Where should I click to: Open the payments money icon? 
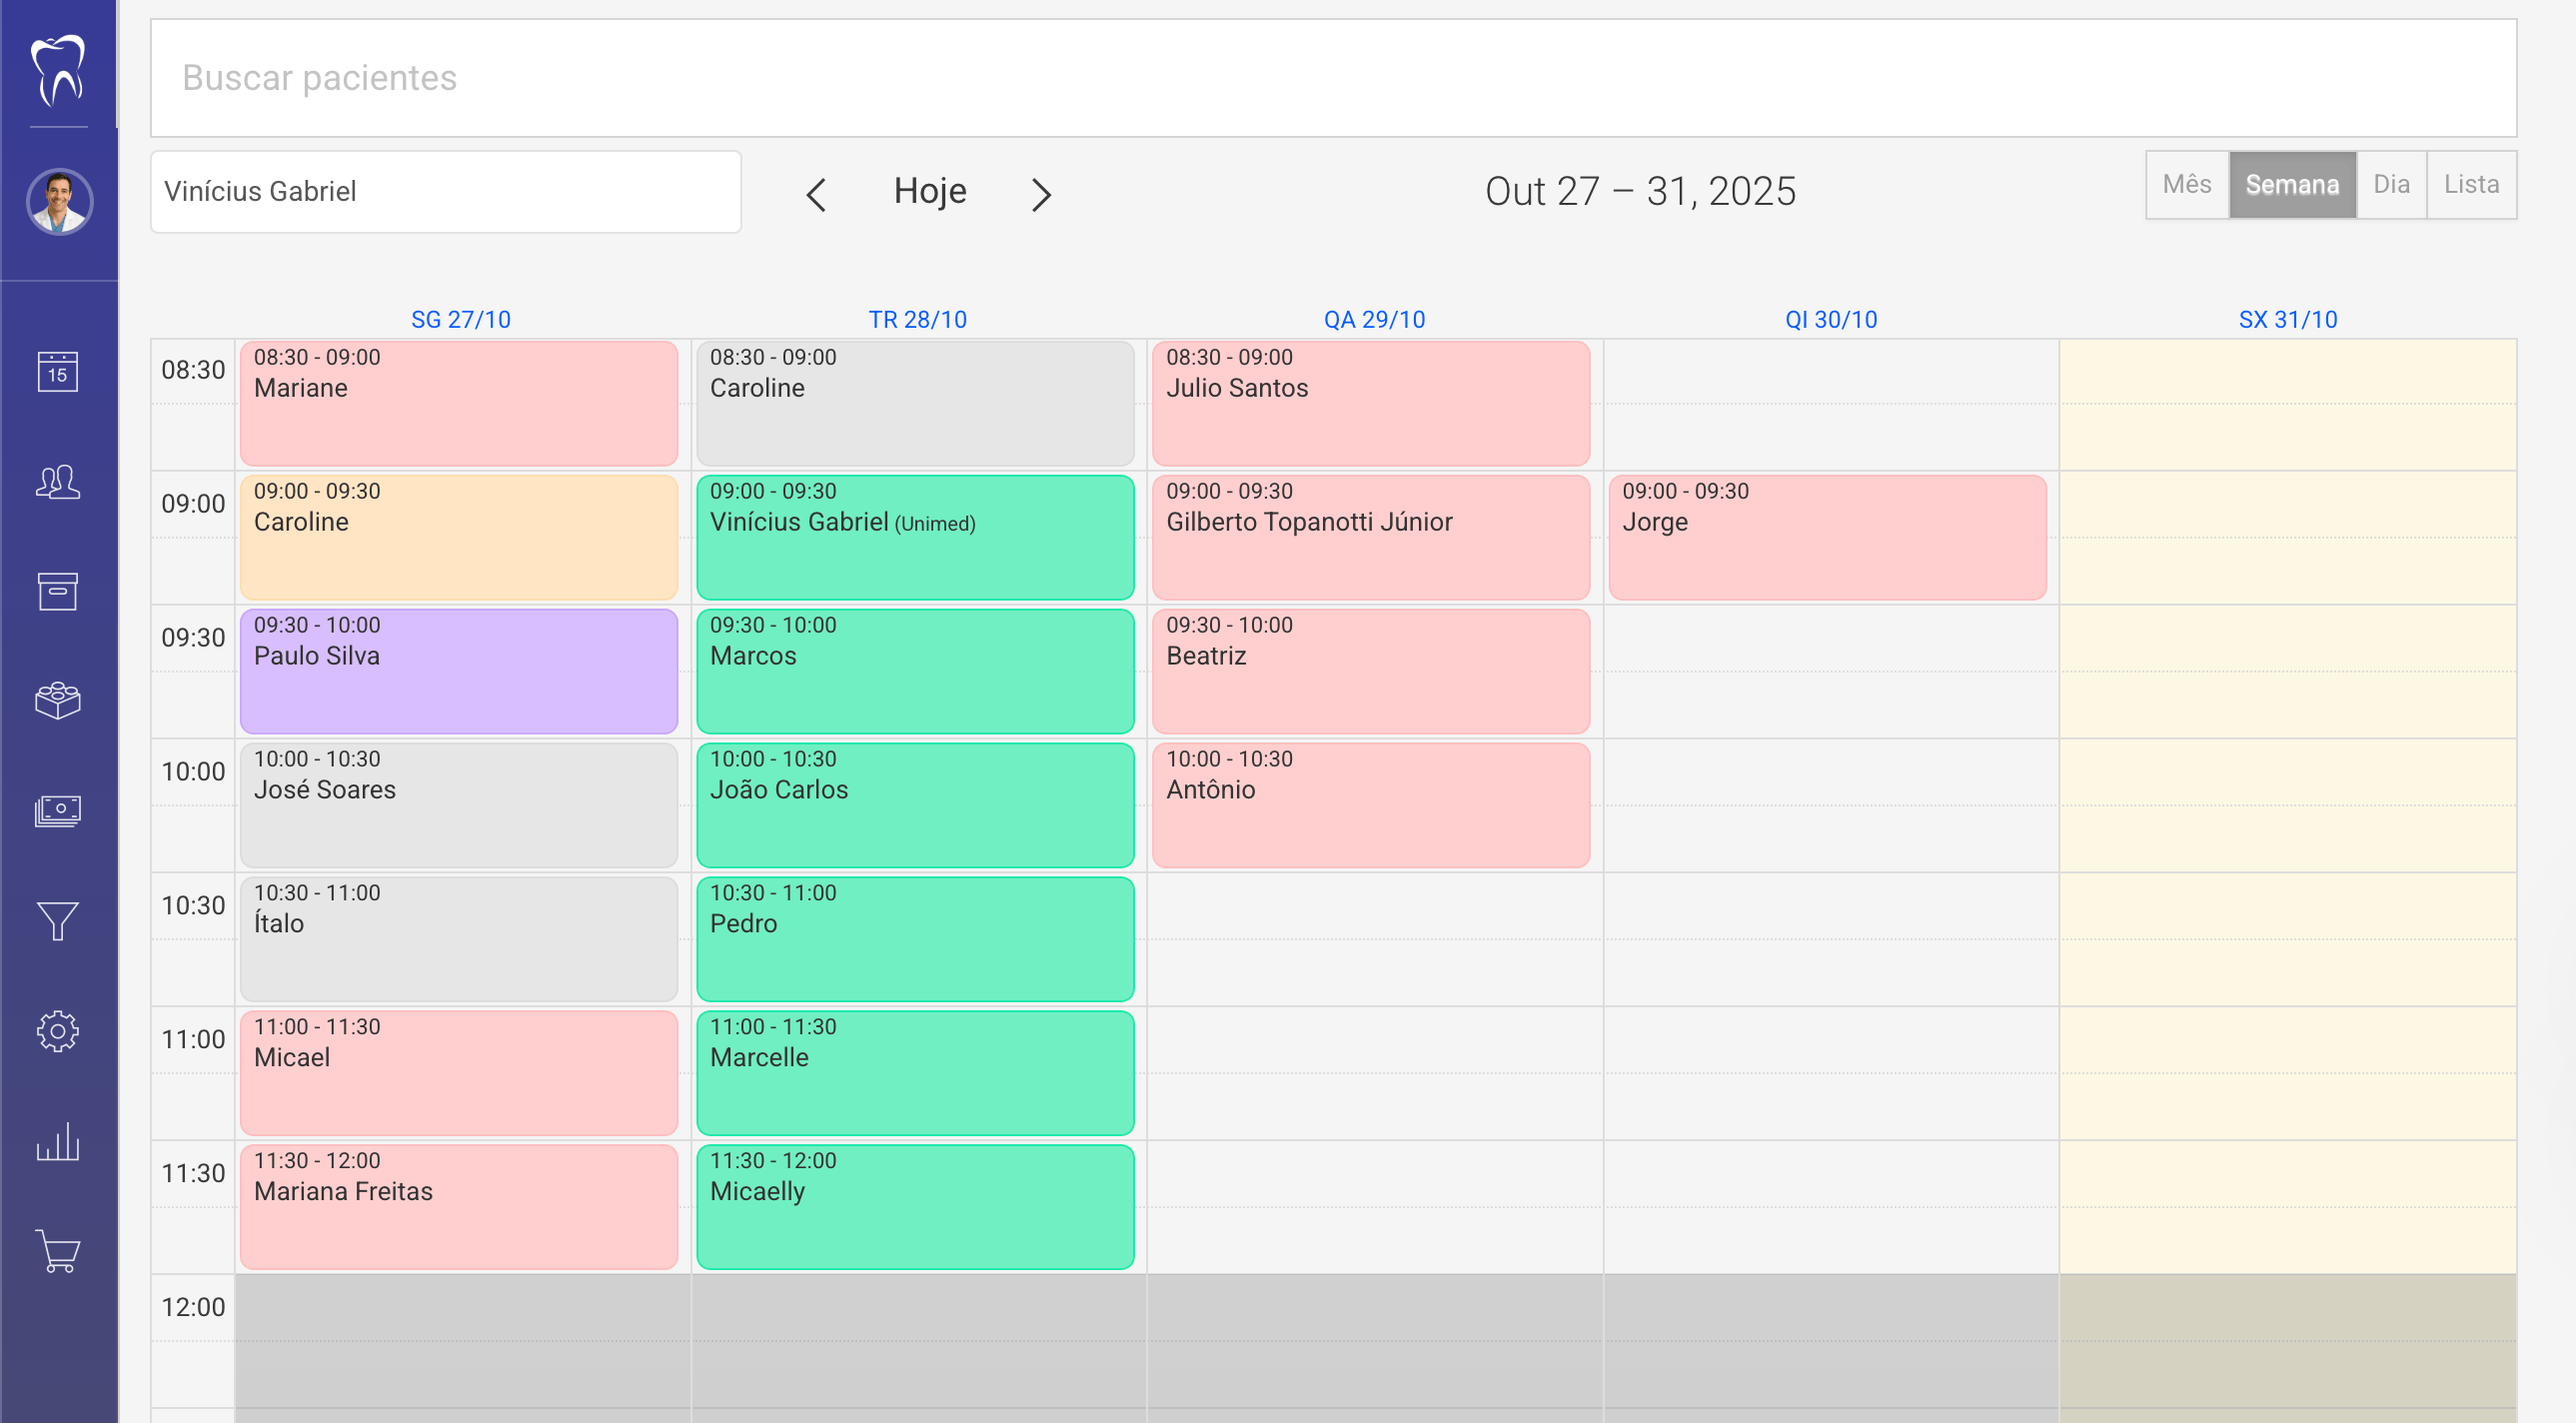(58, 811)
